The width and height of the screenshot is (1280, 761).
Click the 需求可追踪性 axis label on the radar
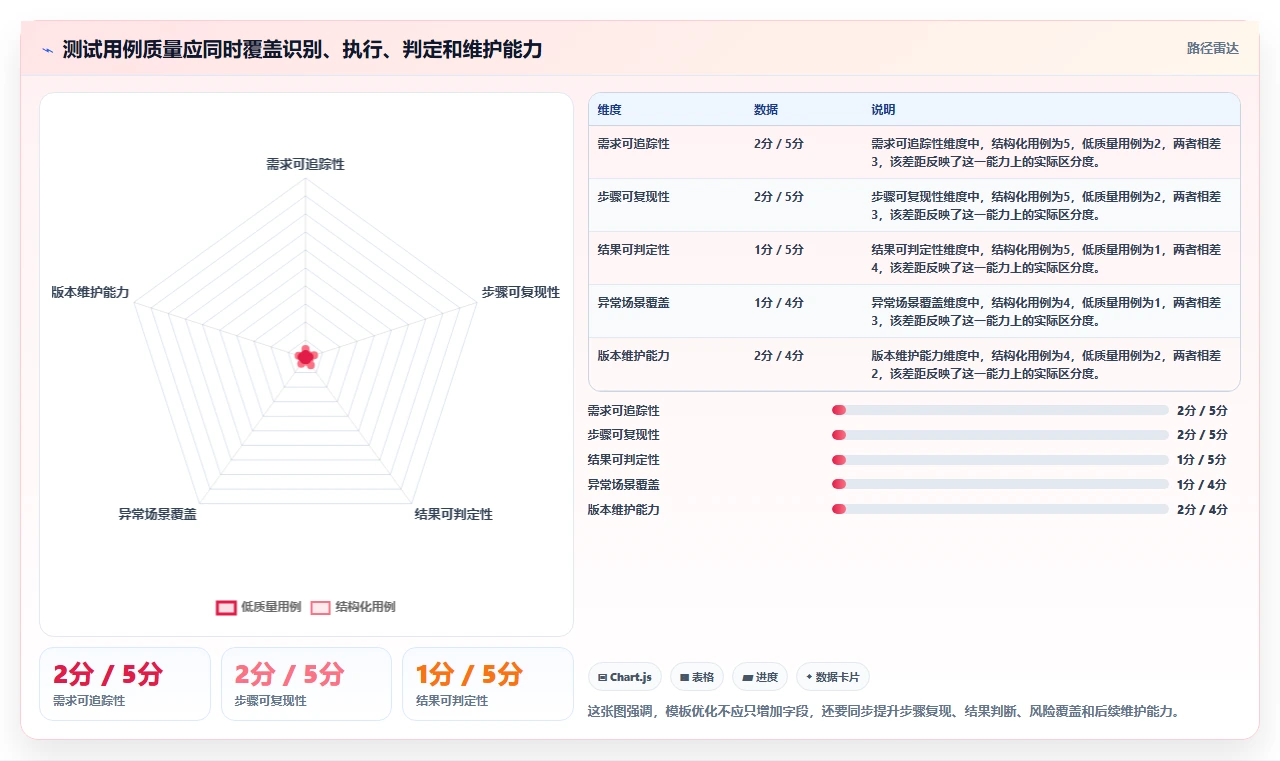[305, 164]
